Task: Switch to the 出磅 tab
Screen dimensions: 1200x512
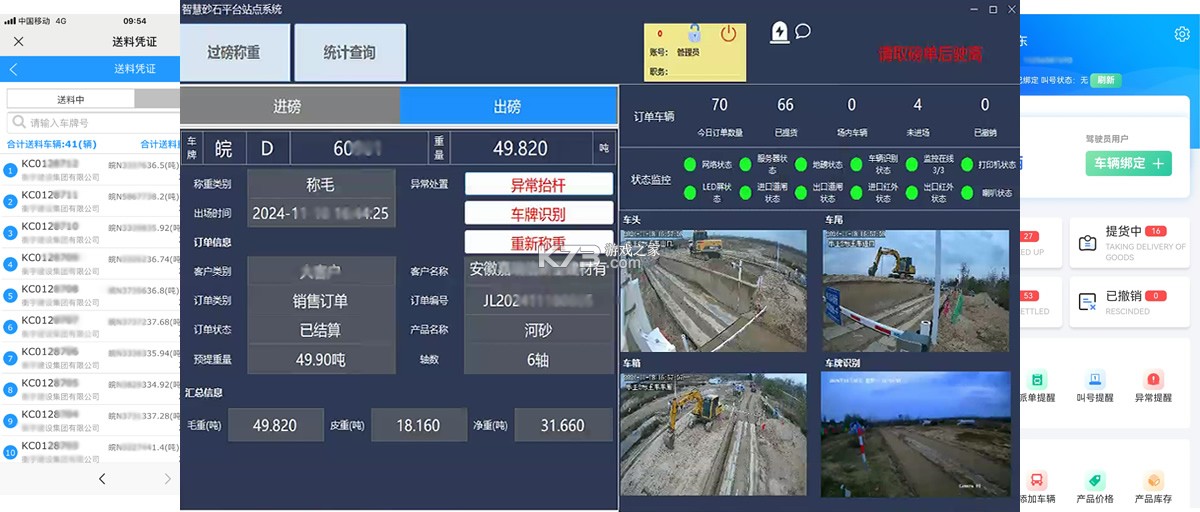Action: (508, 106)
